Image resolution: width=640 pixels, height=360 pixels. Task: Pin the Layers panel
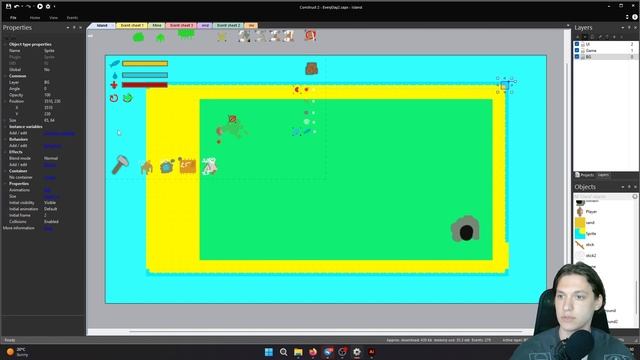(629, 28)
